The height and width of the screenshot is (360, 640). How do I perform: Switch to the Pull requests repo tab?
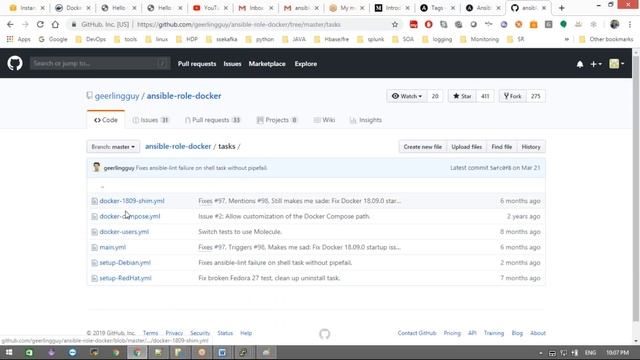(213, 120)
